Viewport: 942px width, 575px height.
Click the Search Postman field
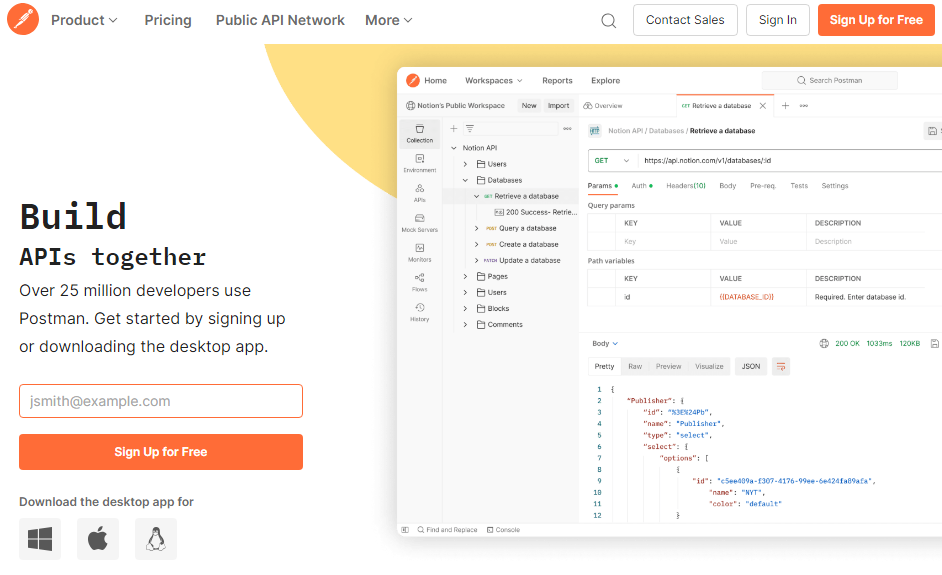pos(830,81)
